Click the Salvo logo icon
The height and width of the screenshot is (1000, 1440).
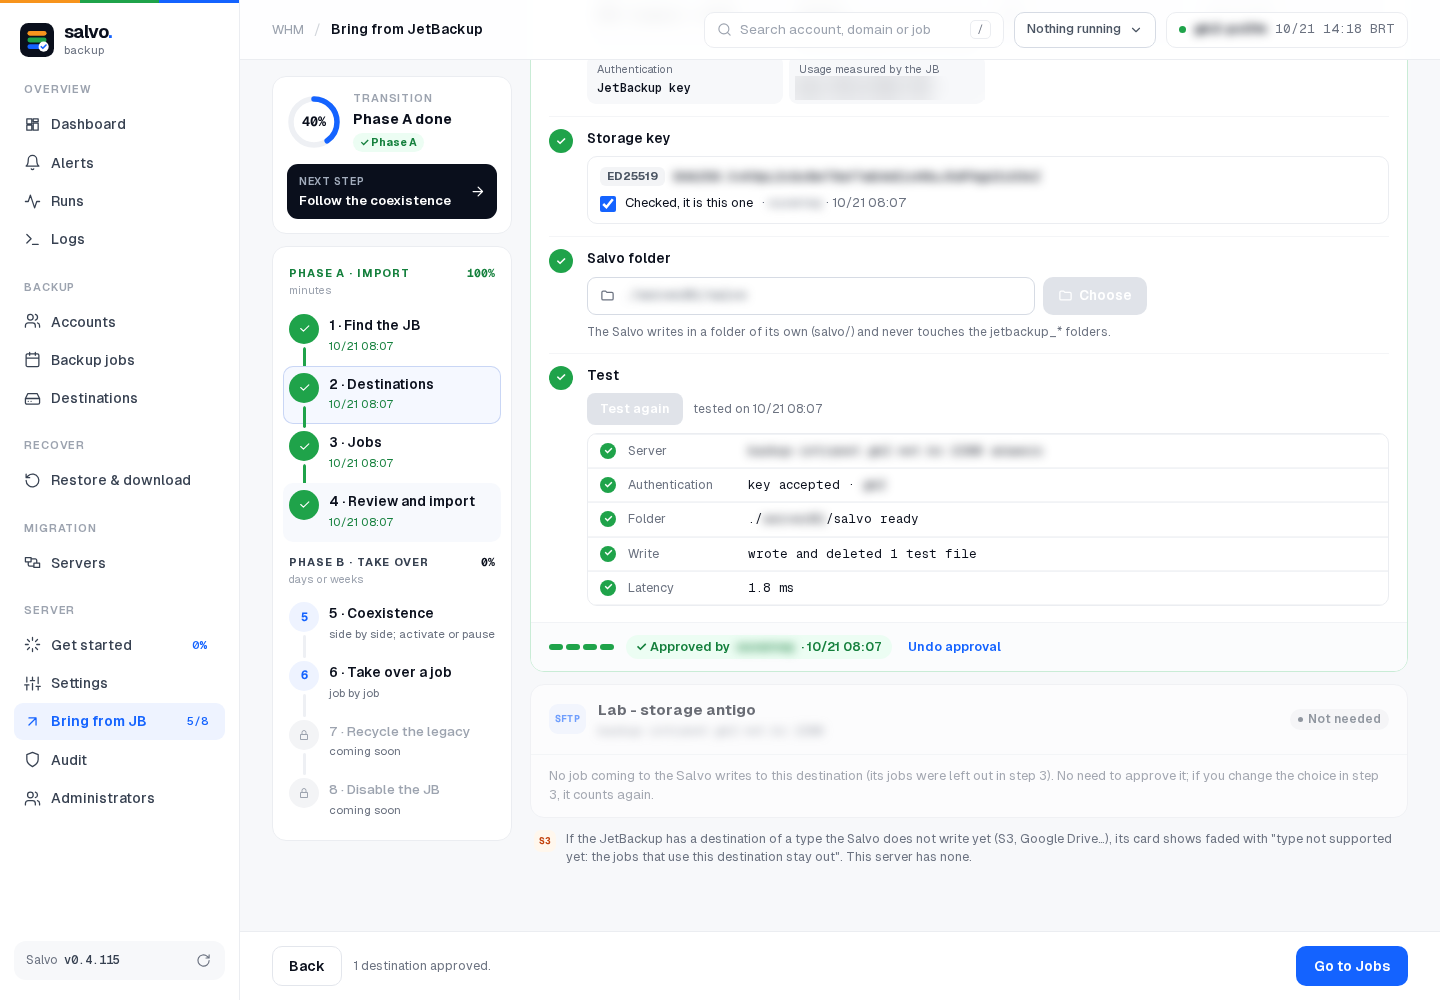(37, 40)
